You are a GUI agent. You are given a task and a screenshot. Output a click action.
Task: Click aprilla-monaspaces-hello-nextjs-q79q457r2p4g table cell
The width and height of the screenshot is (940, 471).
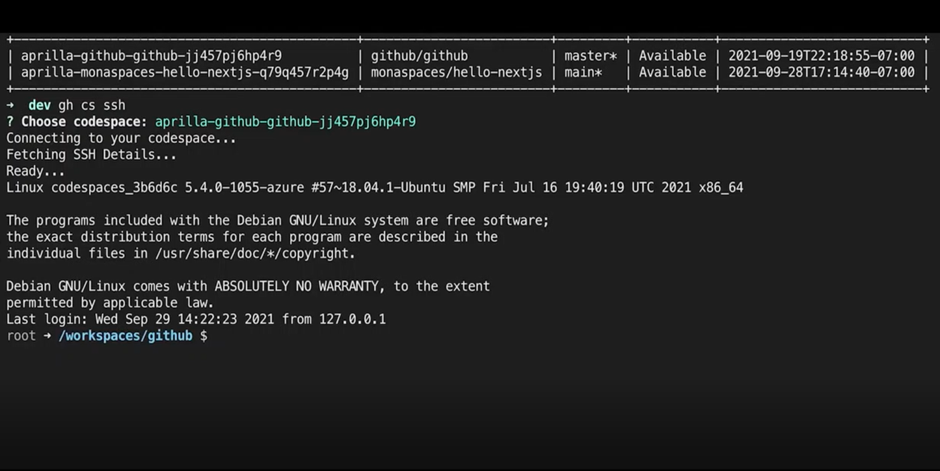(185, 73)
